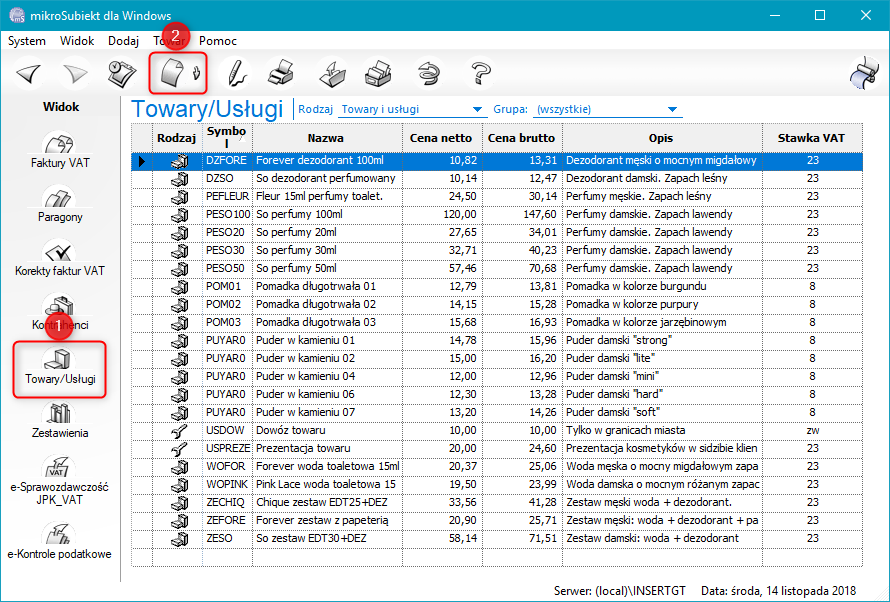Open the clipboard with clock toolbar icon
The image size is (890, 602).
121,74
